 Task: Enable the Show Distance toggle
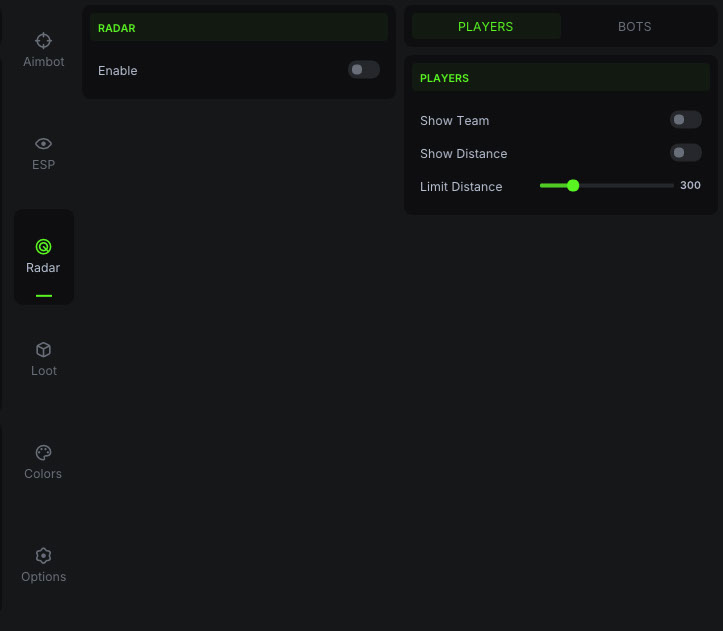click(x=685, y=153)
